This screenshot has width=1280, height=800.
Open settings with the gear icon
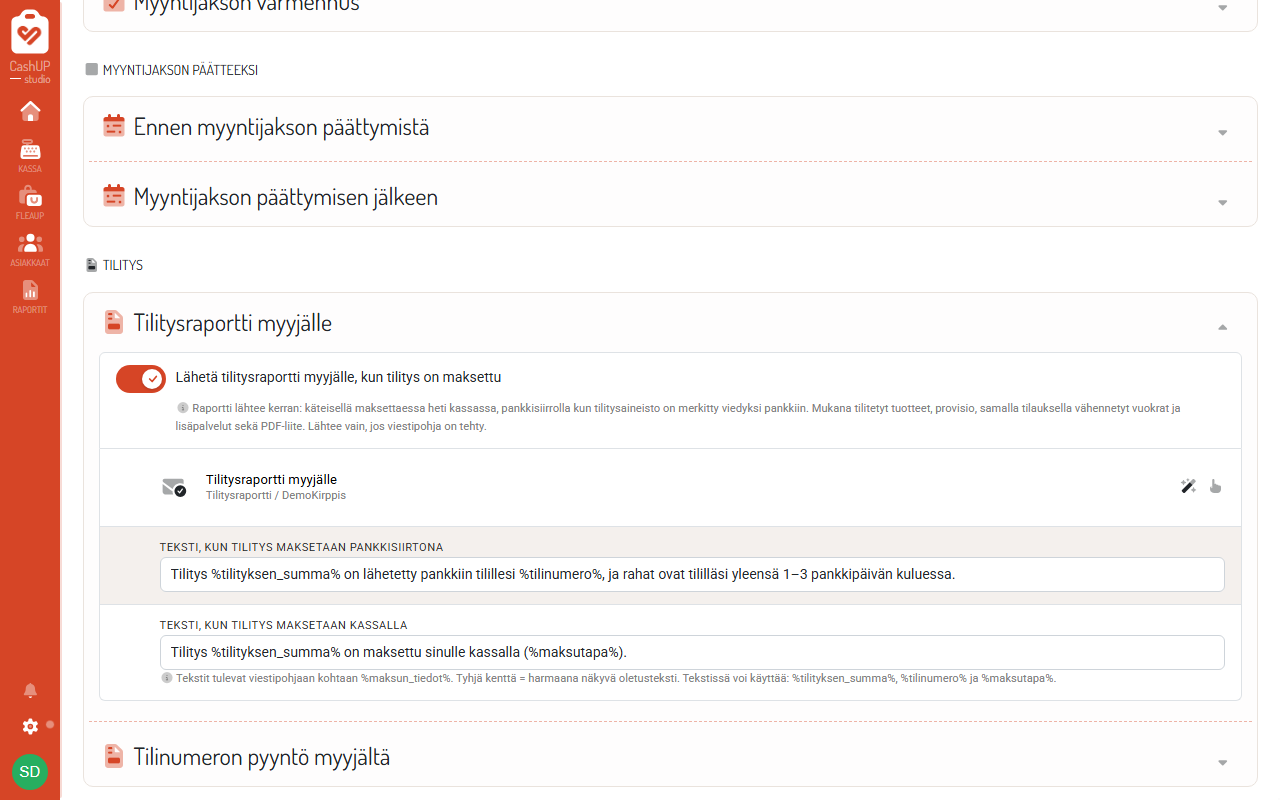pyautogui.click(x=30, y=727)
